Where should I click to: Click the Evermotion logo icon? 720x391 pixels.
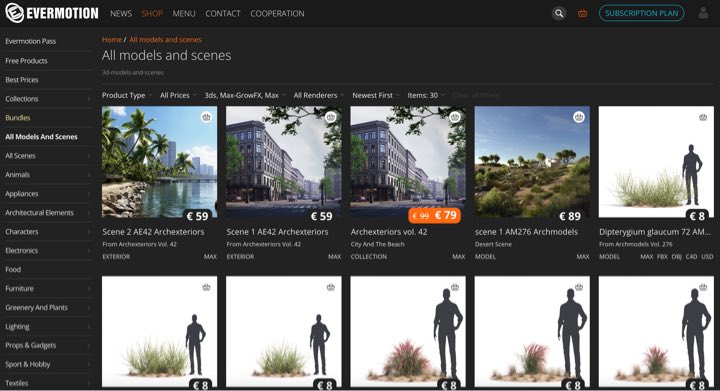[14, 13]
